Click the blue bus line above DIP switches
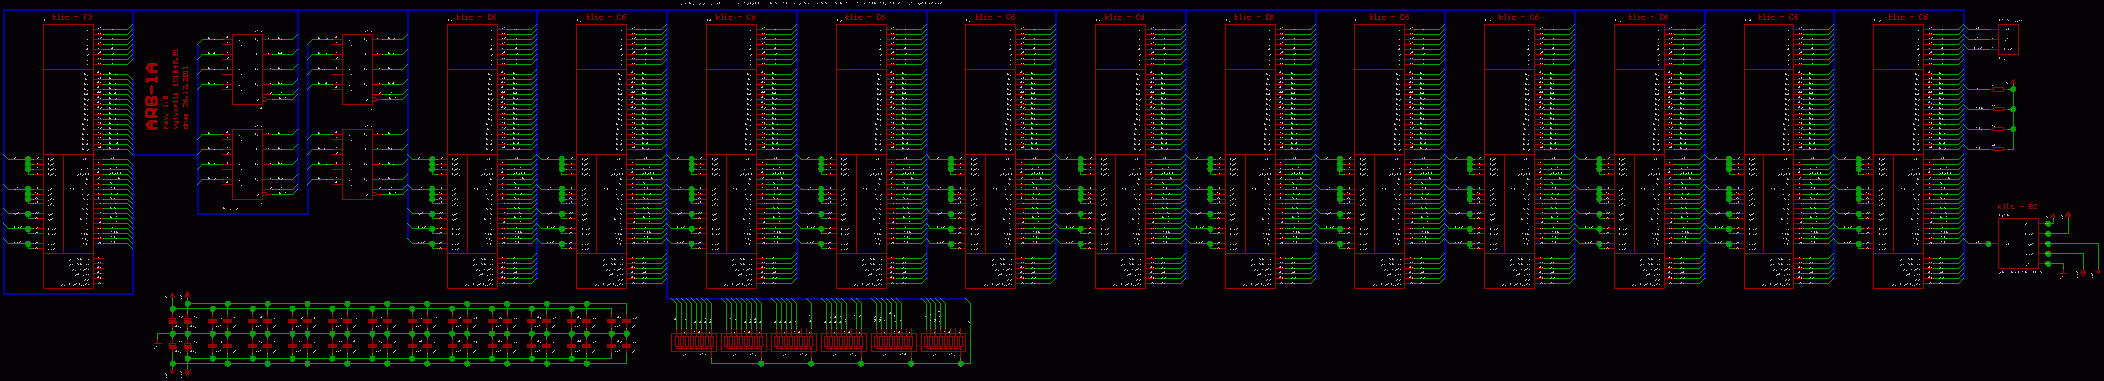 click(818, 298)
